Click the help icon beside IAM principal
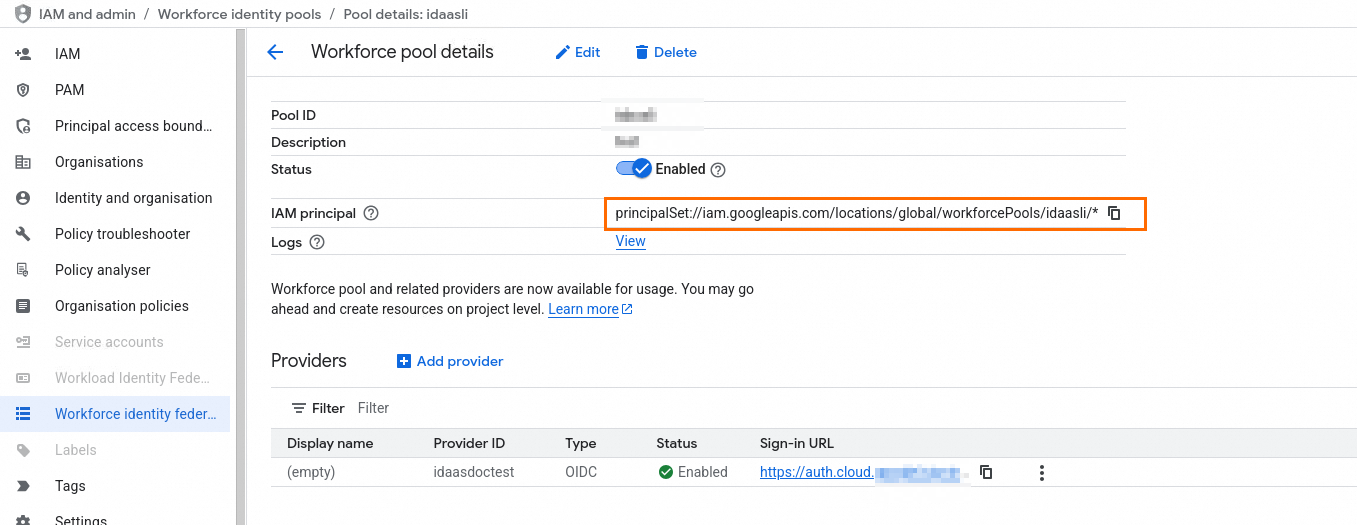 point(371,213)
